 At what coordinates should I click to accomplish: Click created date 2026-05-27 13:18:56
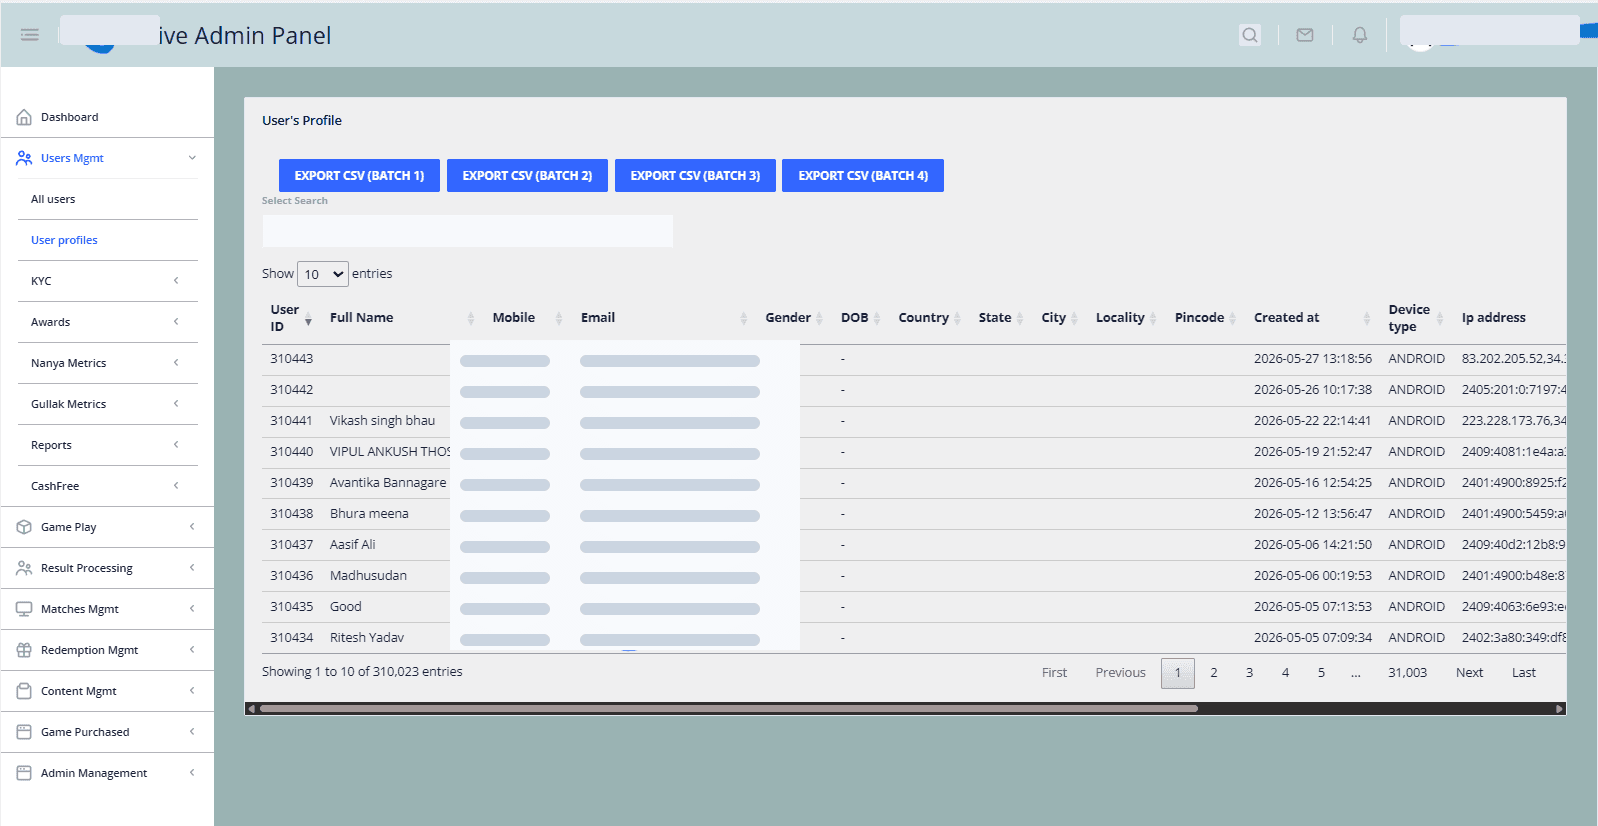click(1313, 359)
